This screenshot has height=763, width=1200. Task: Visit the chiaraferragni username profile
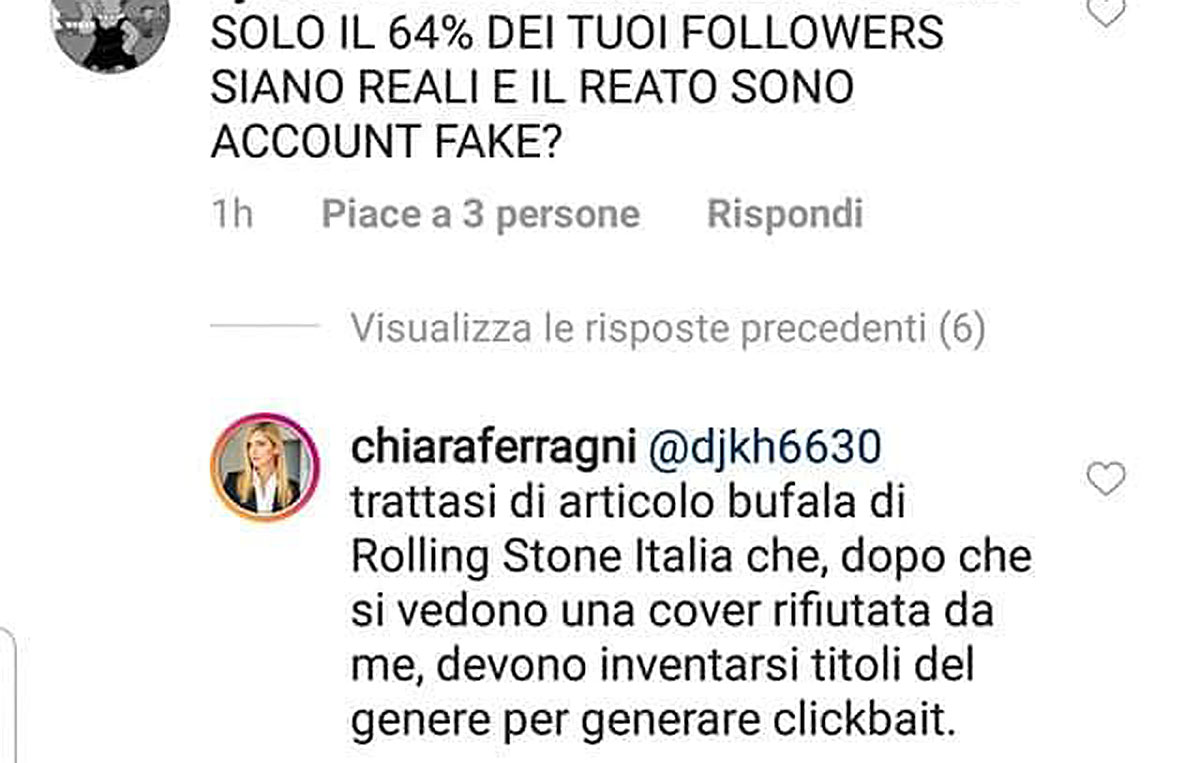click(494, 449)
